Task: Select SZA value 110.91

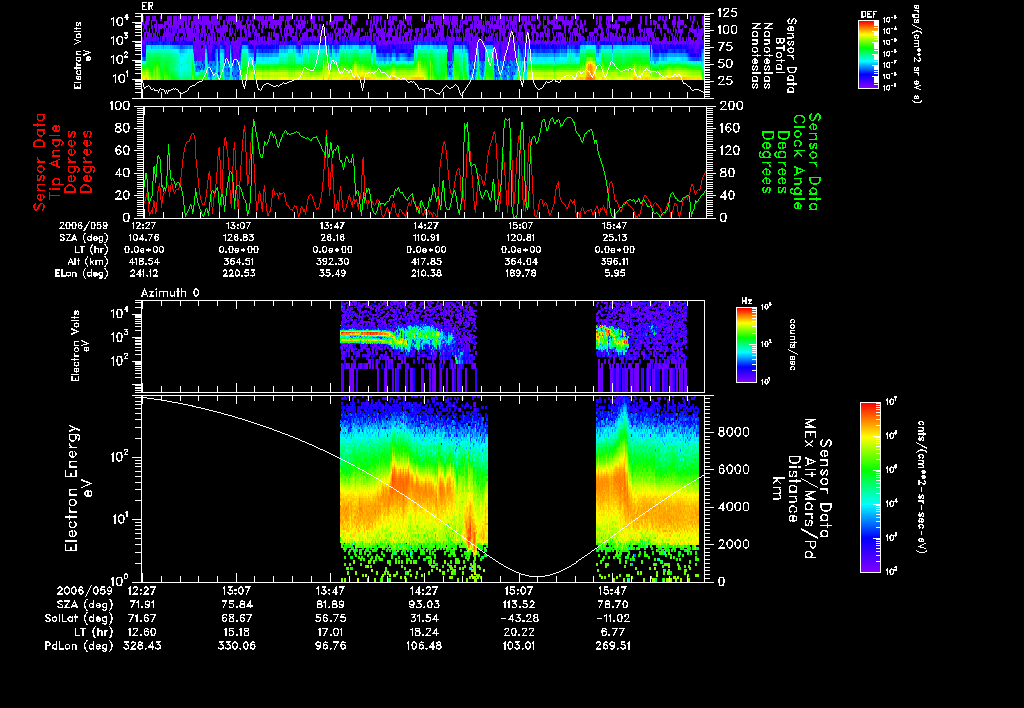Action: (x=426, y=238)
